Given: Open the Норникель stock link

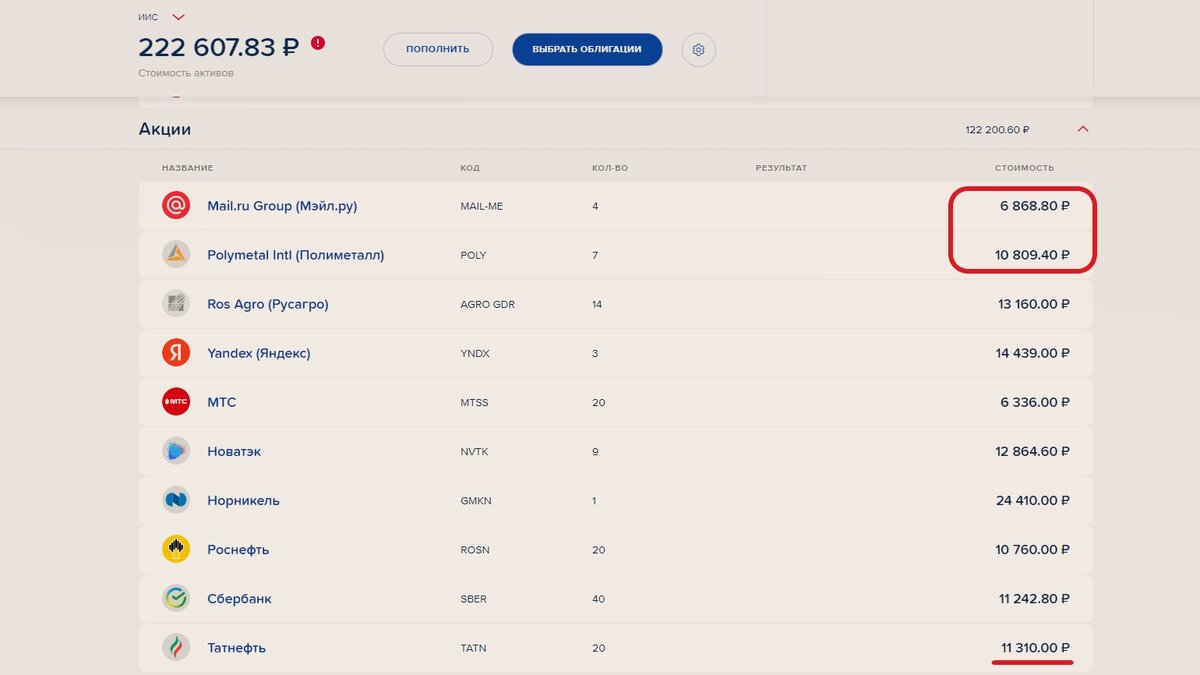Looking at the screenshot, I should [243, 500].
